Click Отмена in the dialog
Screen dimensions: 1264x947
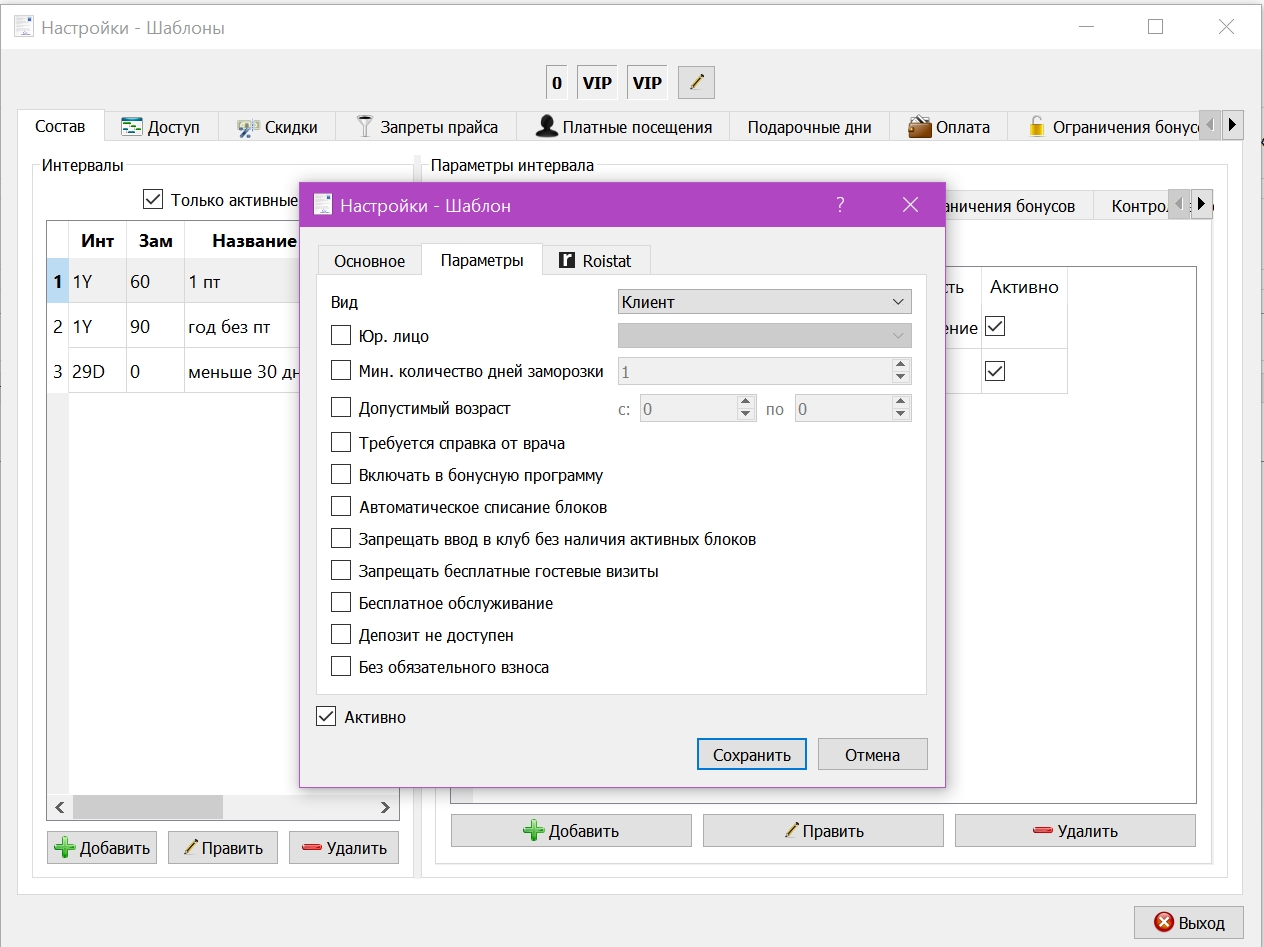point(872,755)
